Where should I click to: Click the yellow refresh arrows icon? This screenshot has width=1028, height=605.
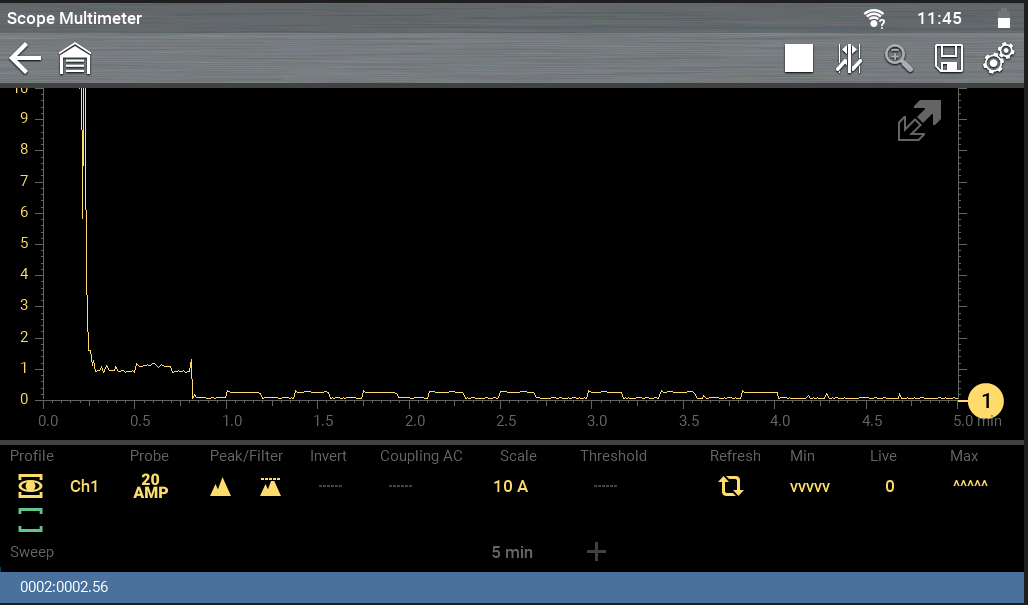(x=731, y=487)
